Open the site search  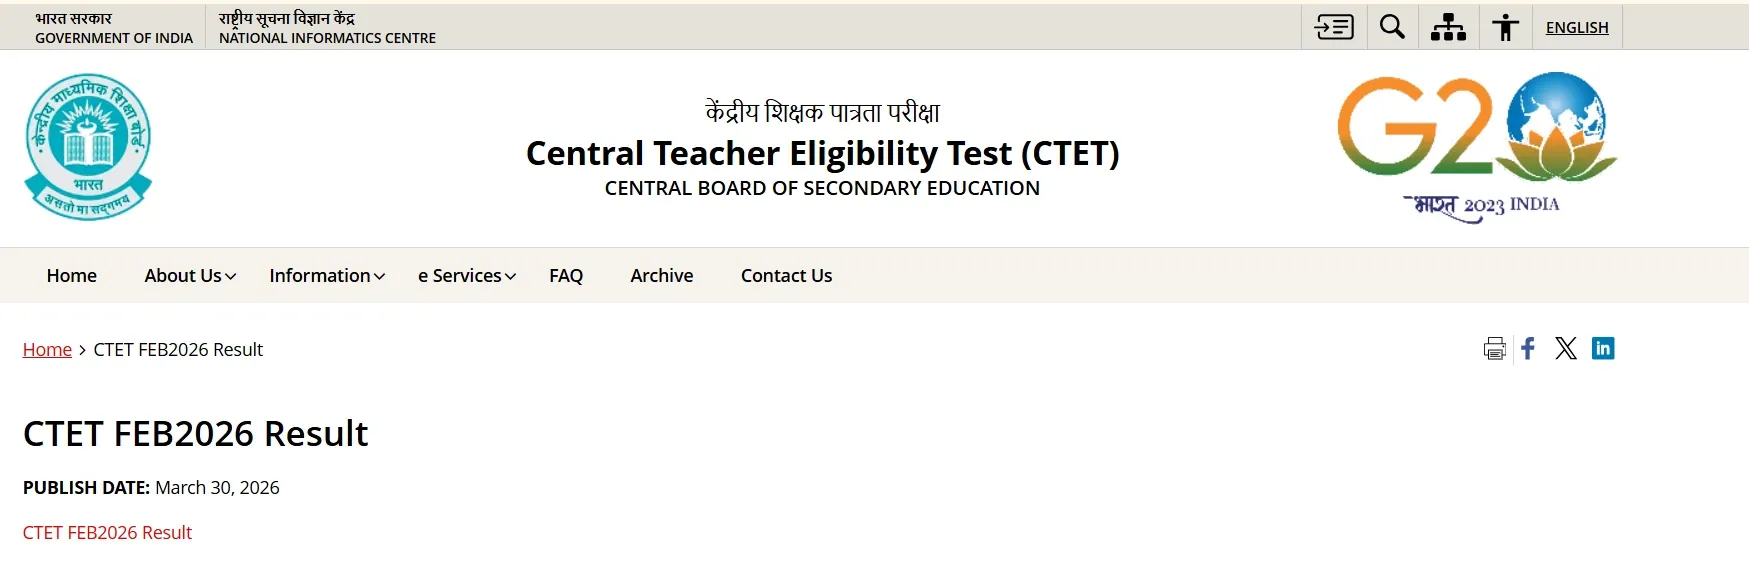[1392, 27]
